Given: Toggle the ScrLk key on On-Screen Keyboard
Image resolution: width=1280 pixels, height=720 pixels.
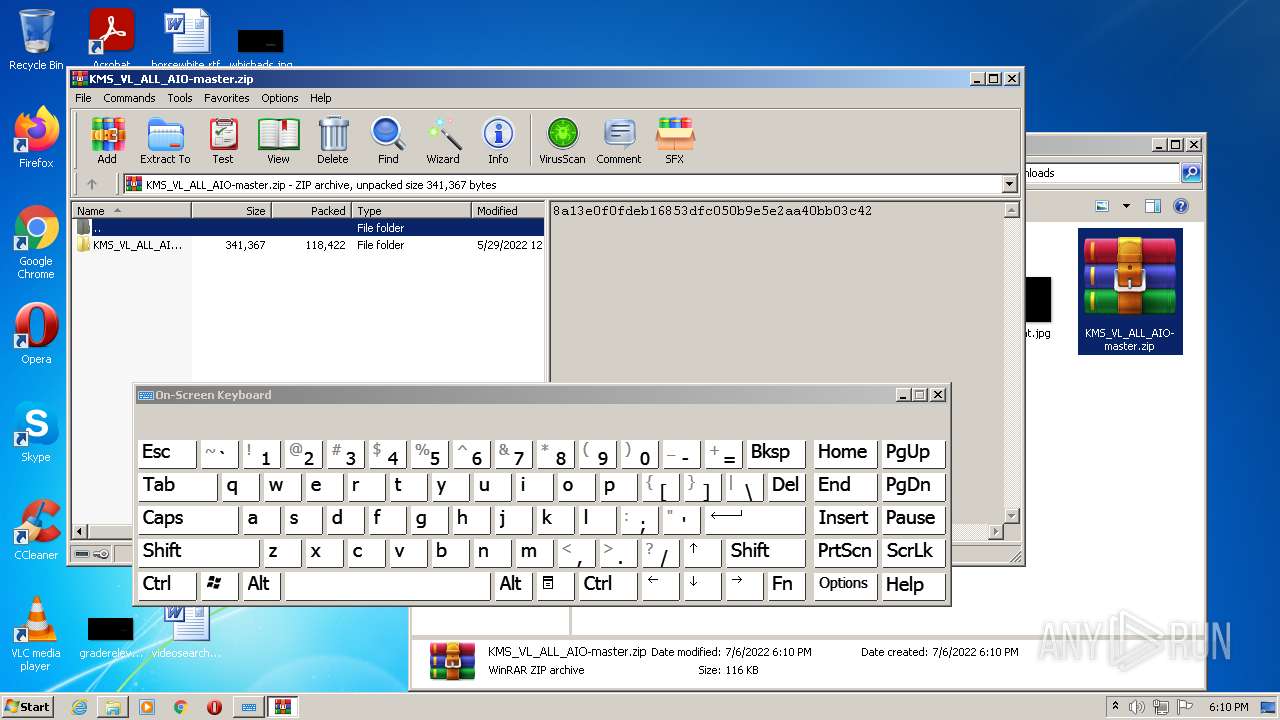Looking at the screenshot, I should click(913, 552).
